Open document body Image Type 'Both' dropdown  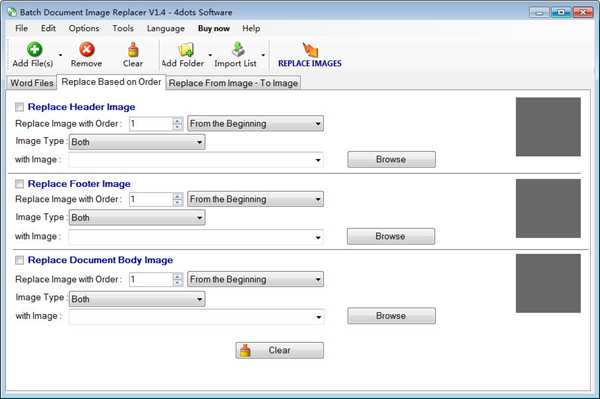[x=137, y=299]
